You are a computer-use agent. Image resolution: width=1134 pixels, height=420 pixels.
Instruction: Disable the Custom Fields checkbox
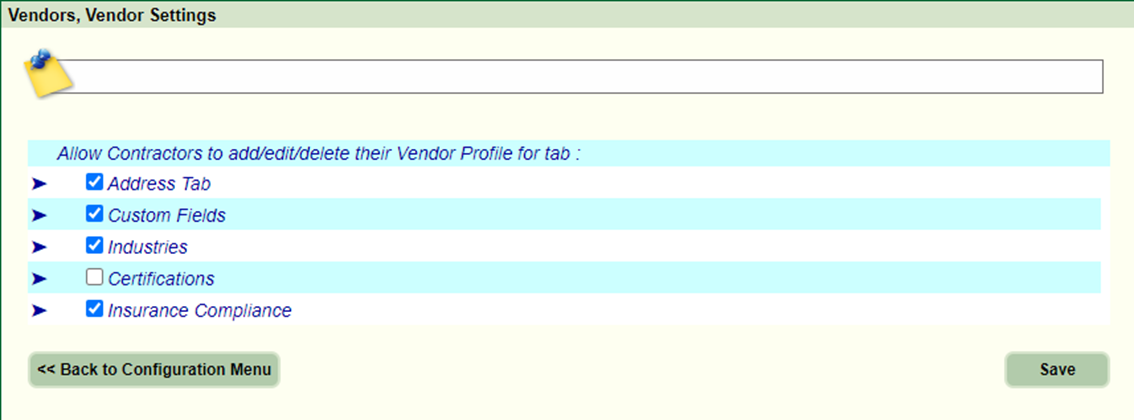[95, 214]
